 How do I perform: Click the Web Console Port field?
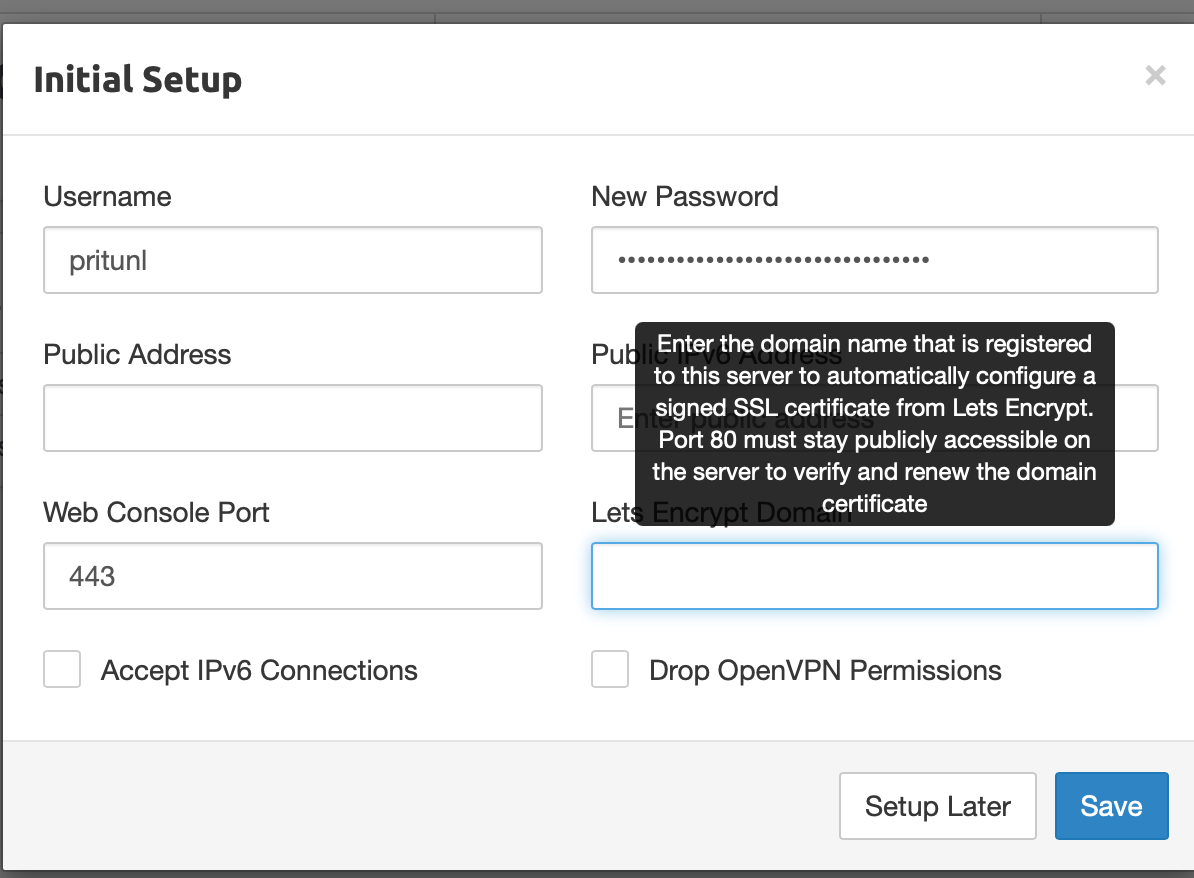292,576
